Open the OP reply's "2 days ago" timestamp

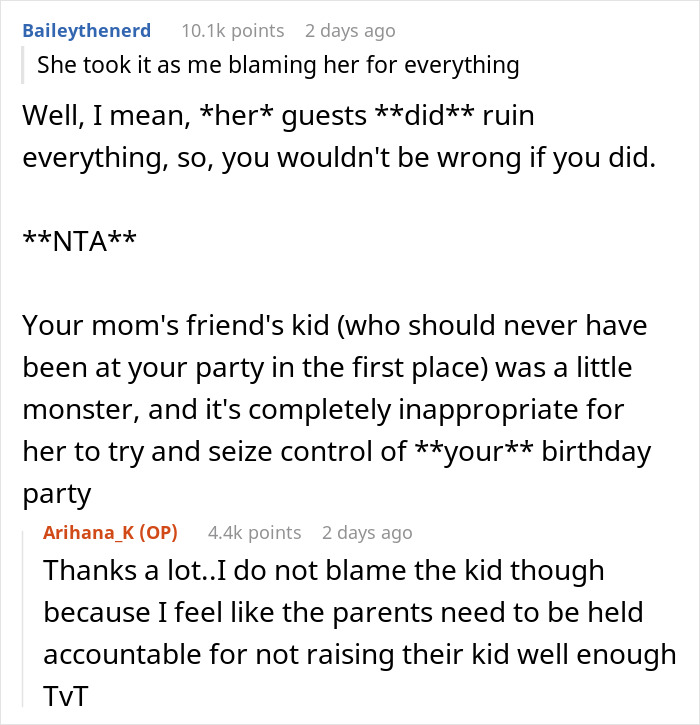(367, 532)
